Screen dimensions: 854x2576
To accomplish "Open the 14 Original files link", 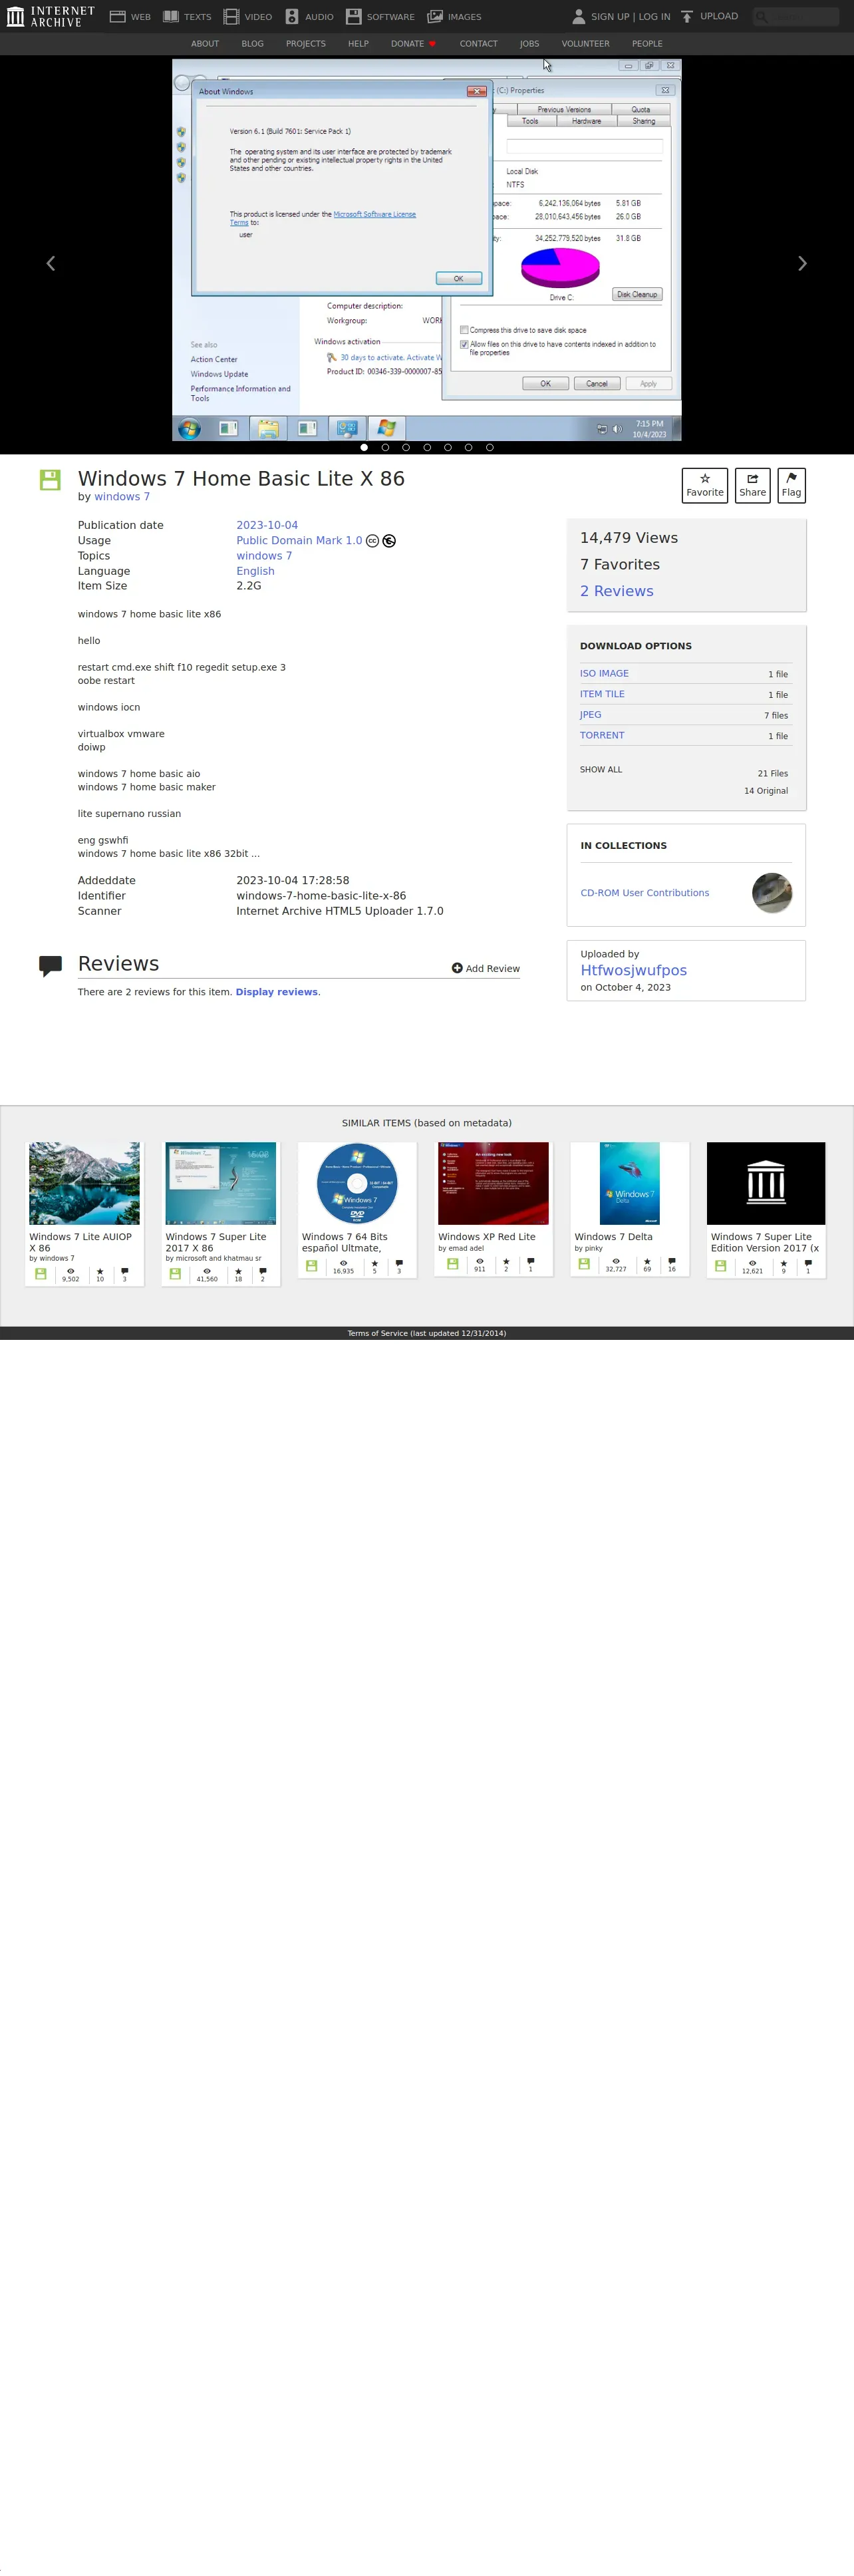I will pos(766,791).
